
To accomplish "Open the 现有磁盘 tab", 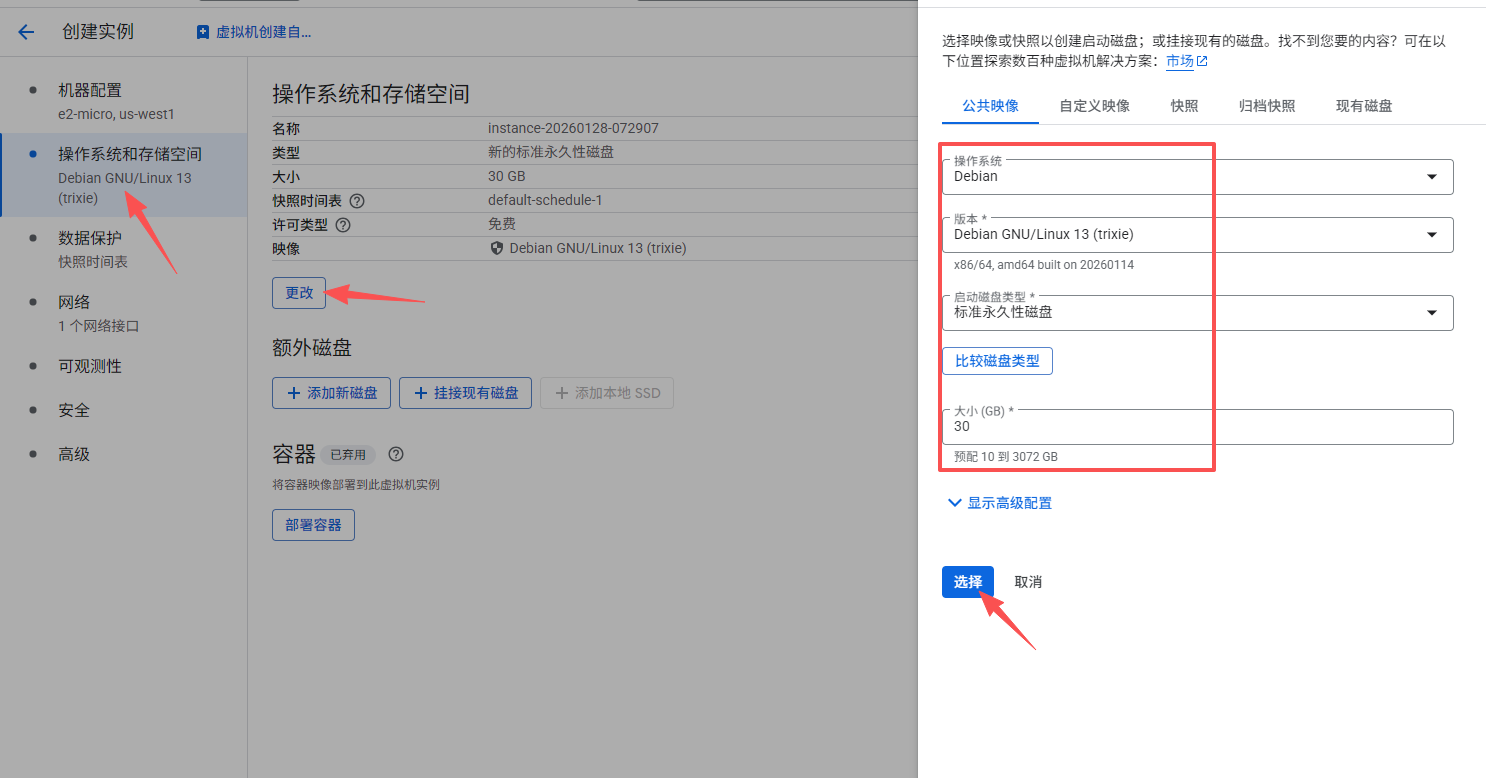I will point(1364,106).
